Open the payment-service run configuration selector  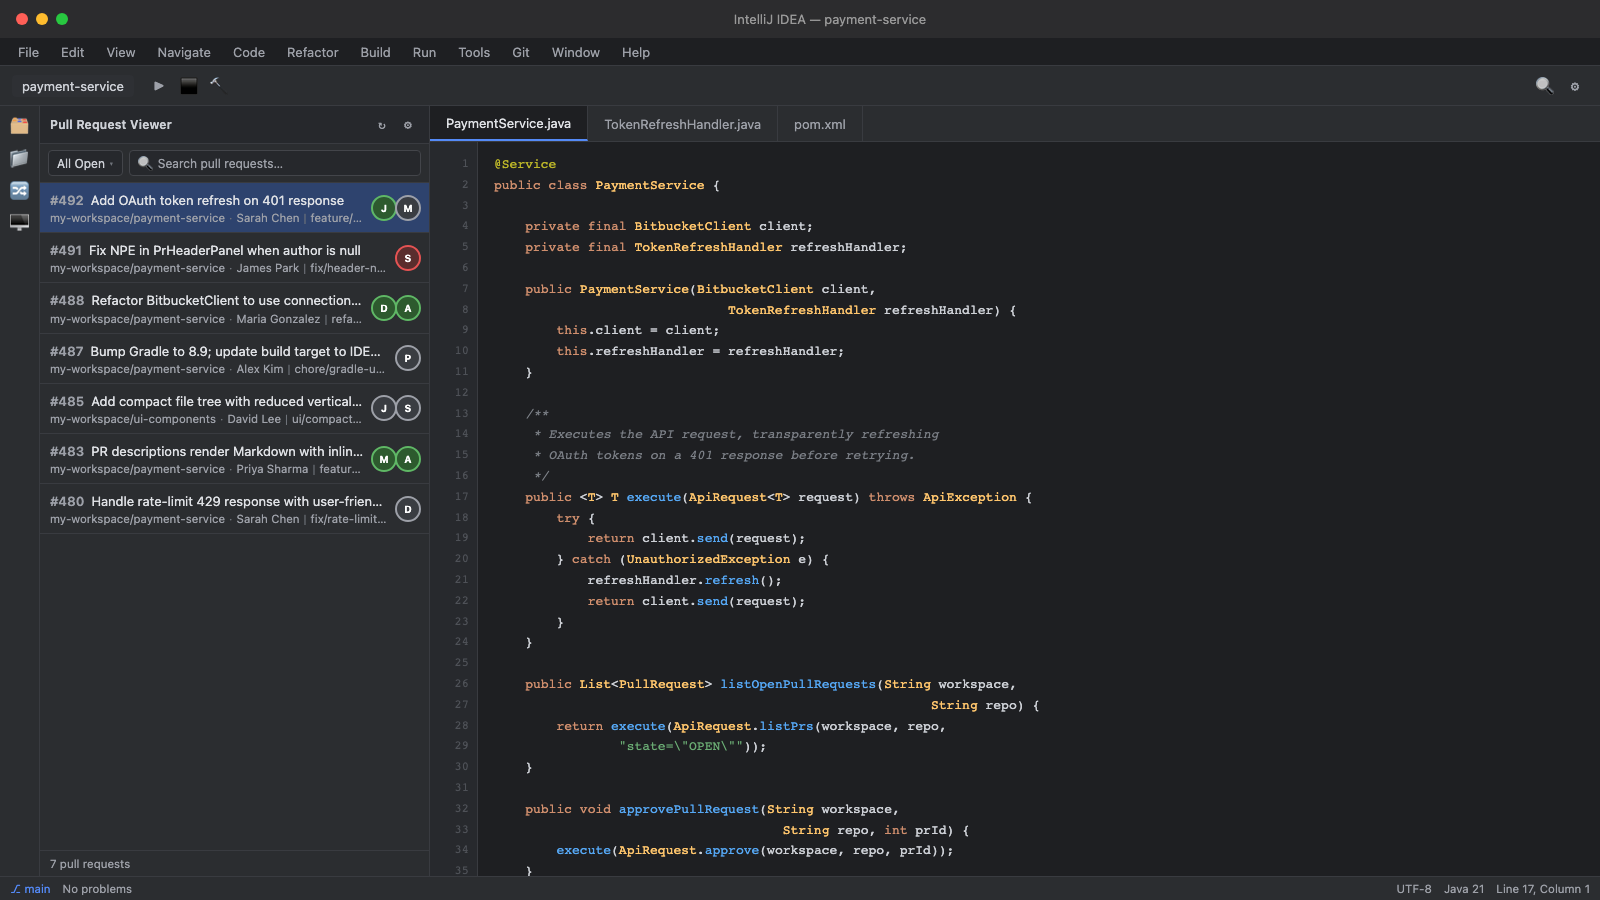(x=73, y=87)
